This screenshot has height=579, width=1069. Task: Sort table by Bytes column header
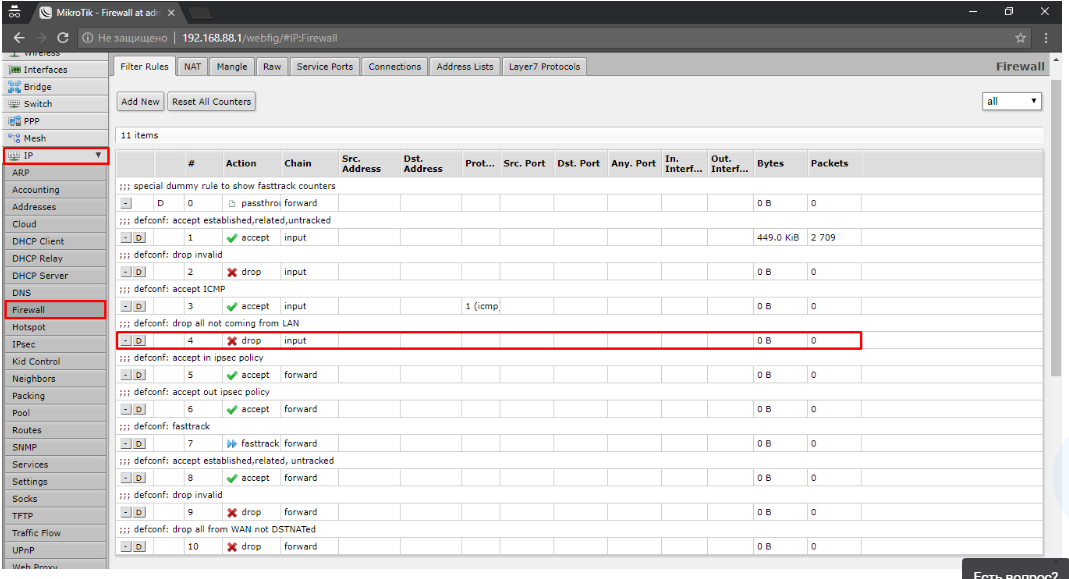point(780,164)
